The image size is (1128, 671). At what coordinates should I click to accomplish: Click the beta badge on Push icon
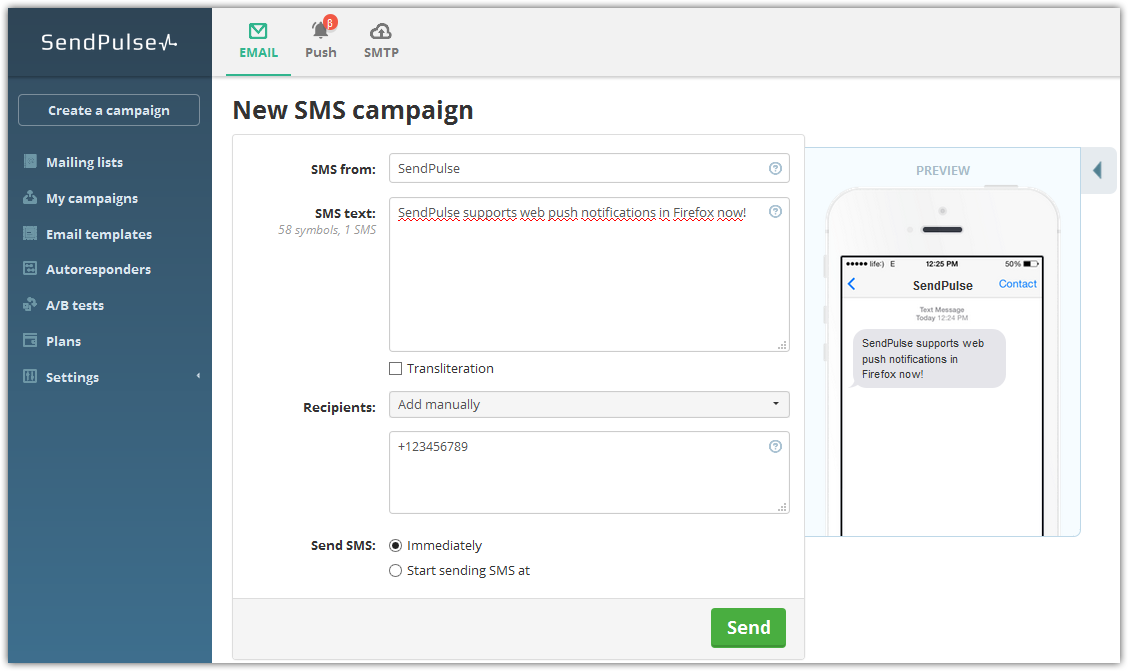(330, 22)
